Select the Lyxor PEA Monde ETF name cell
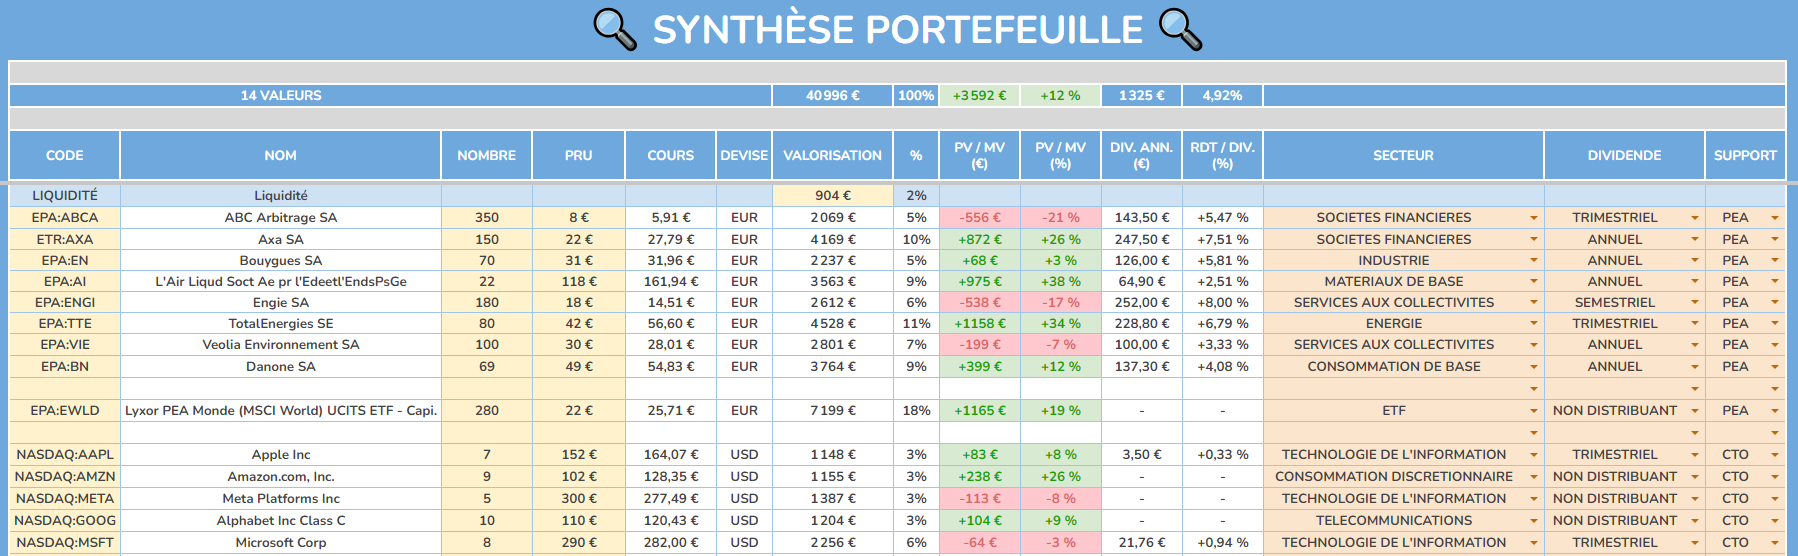Viewport: 1798px width, 556px height. pyautogui.click(x=281, y=411)
